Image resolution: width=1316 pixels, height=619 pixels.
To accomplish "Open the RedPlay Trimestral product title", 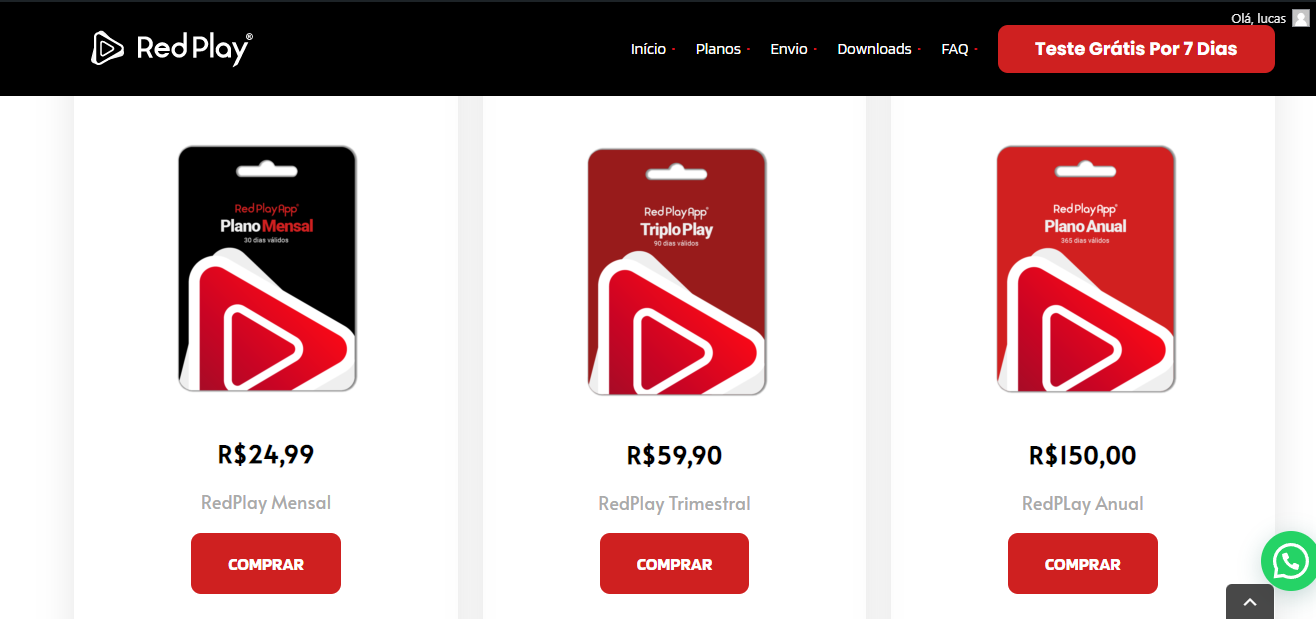I will (x=674, y=503).
